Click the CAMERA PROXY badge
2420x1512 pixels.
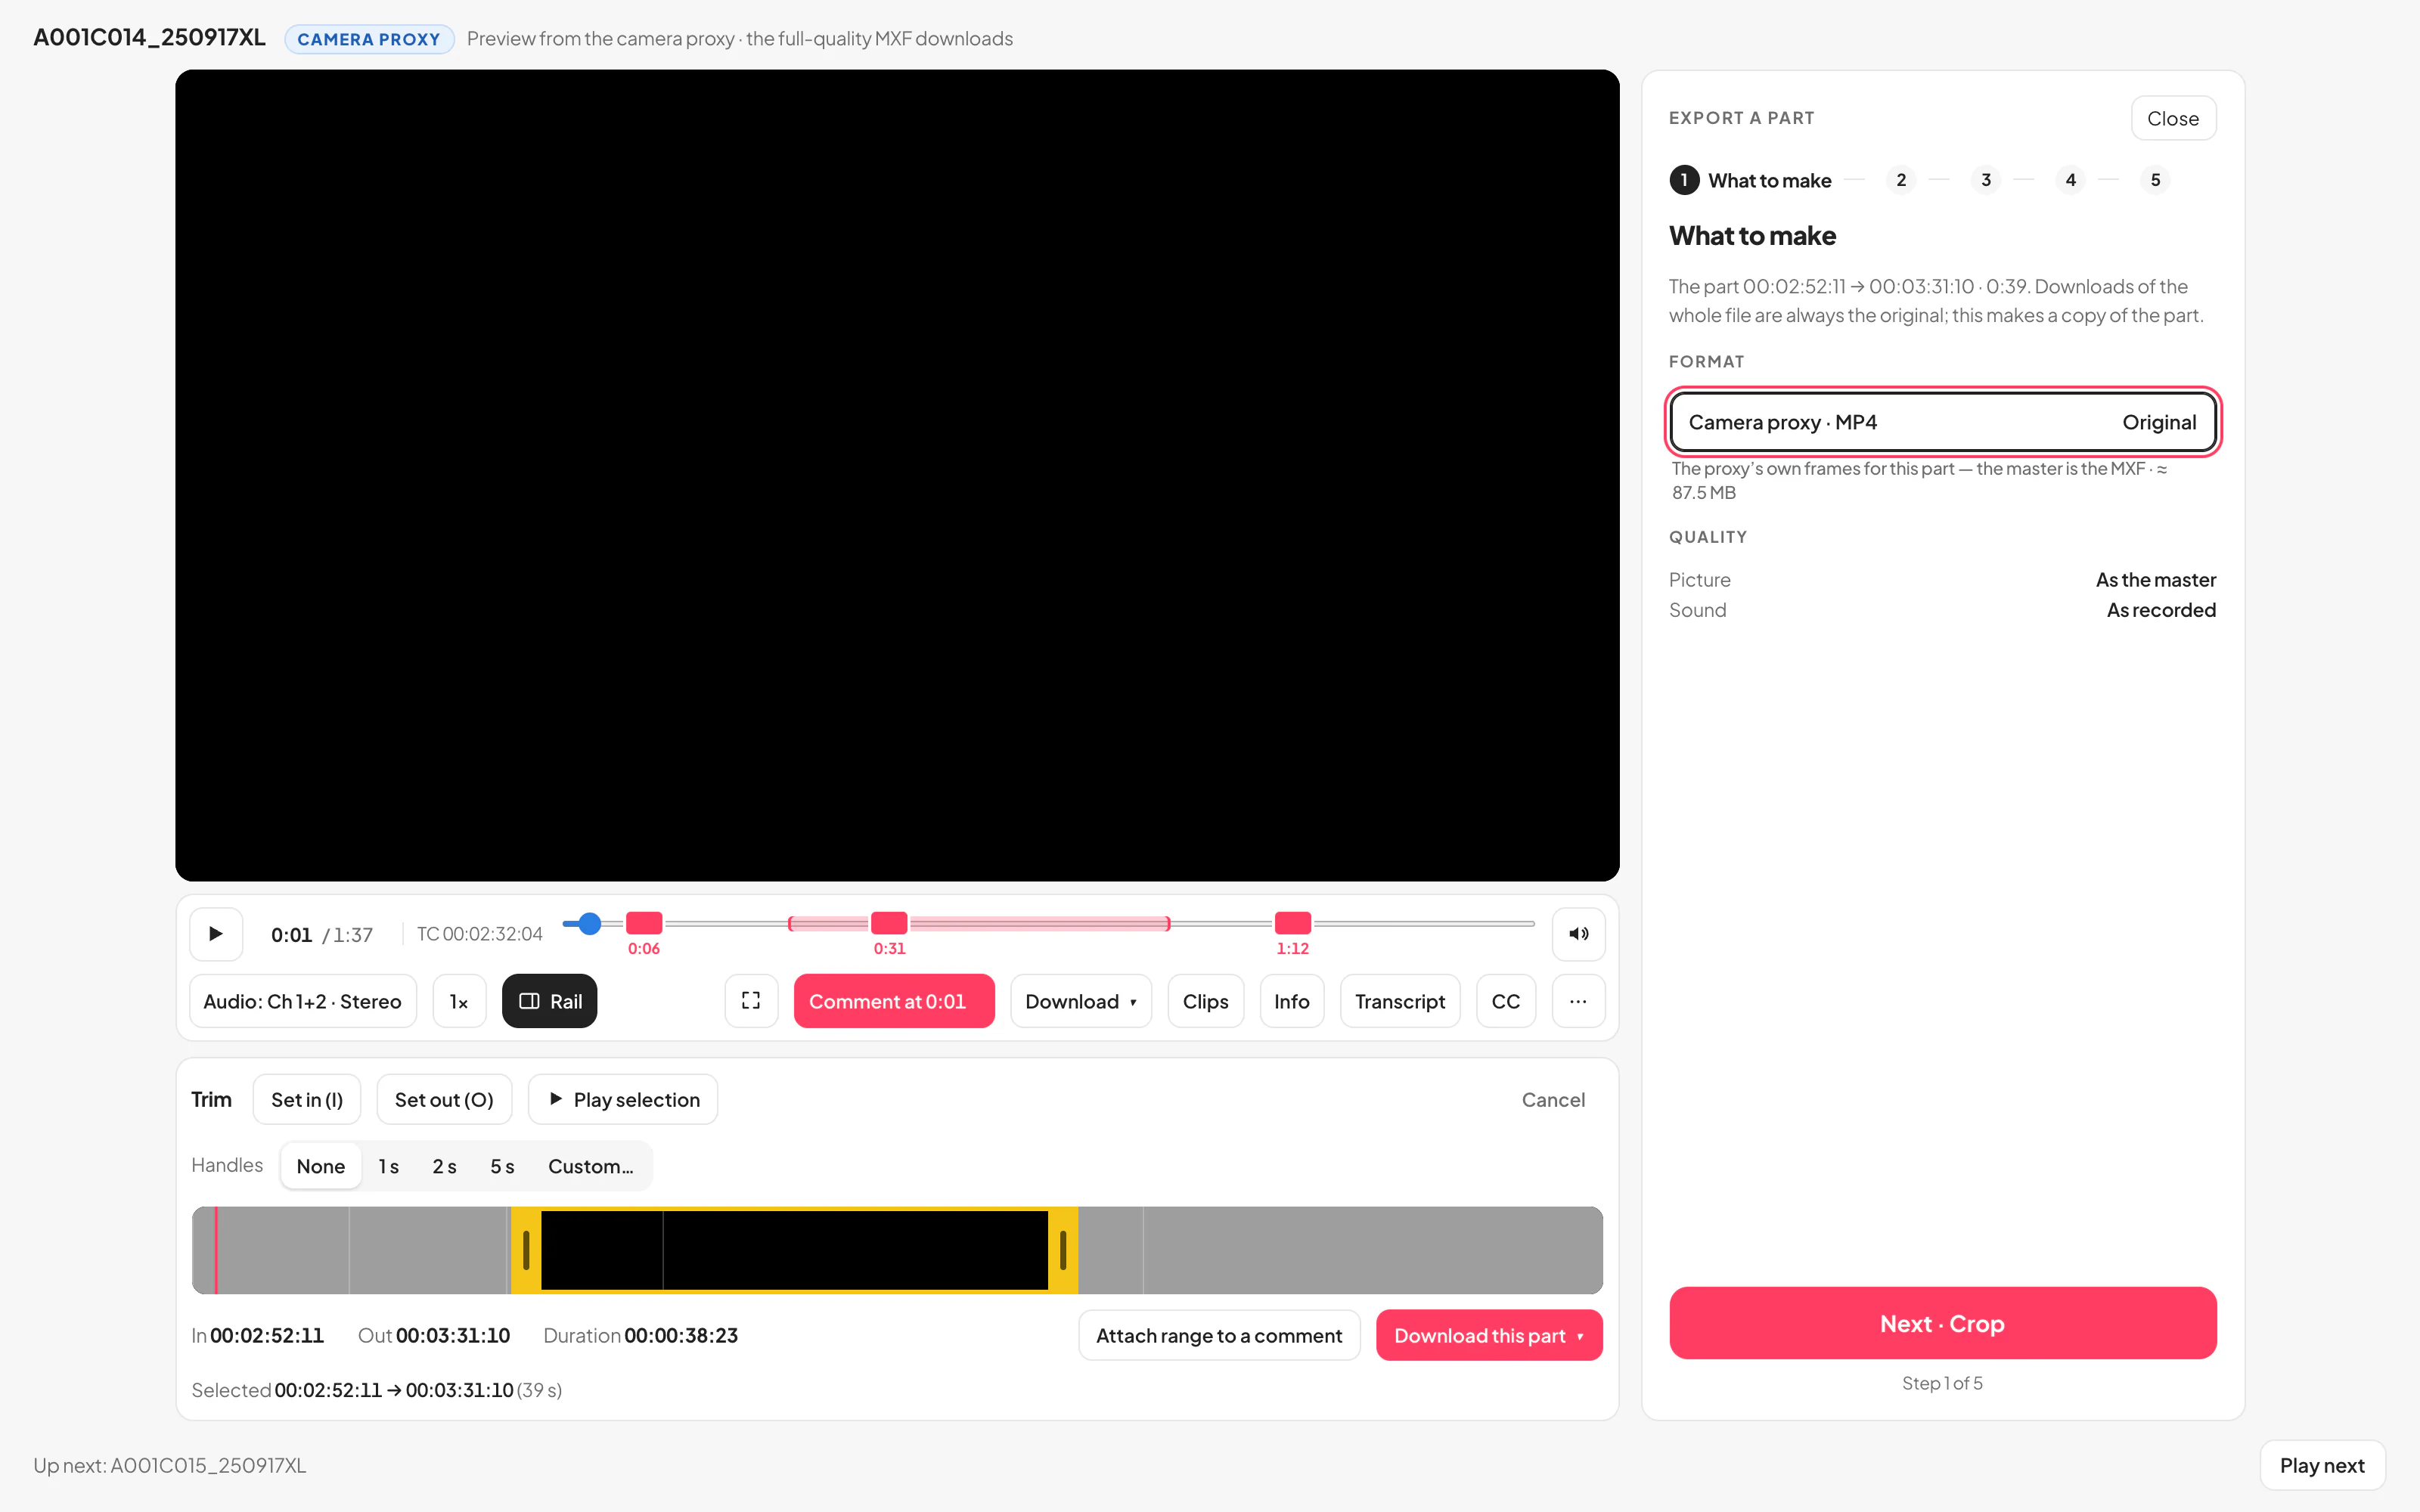click(369, 39)
